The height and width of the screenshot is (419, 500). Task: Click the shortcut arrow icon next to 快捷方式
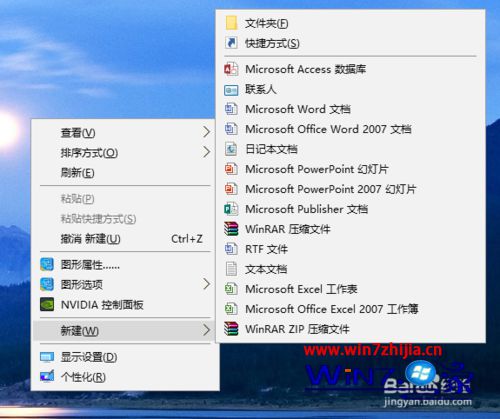[x=231, y=43]
